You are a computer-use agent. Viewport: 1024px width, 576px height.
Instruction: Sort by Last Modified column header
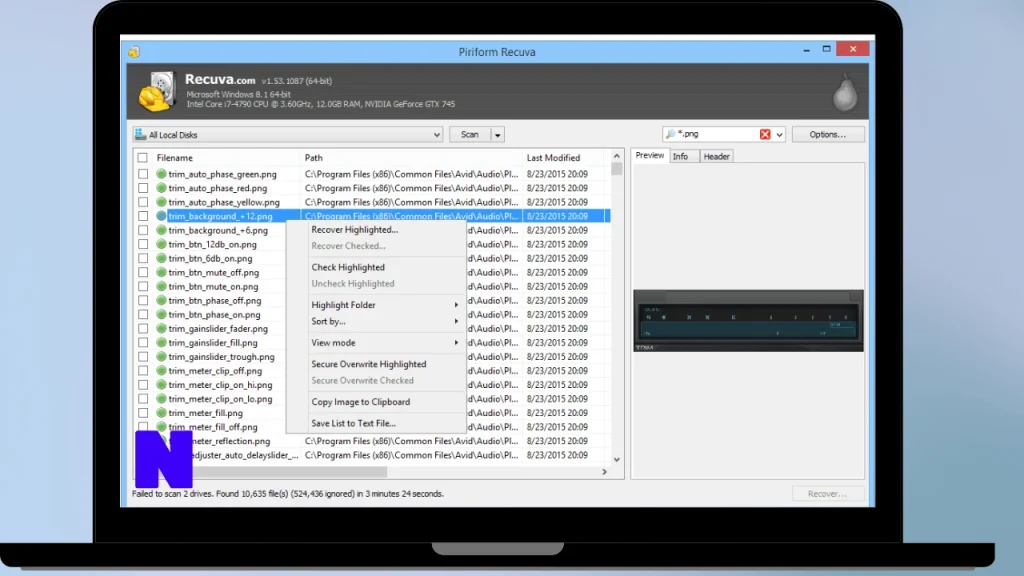coord(553,158)
